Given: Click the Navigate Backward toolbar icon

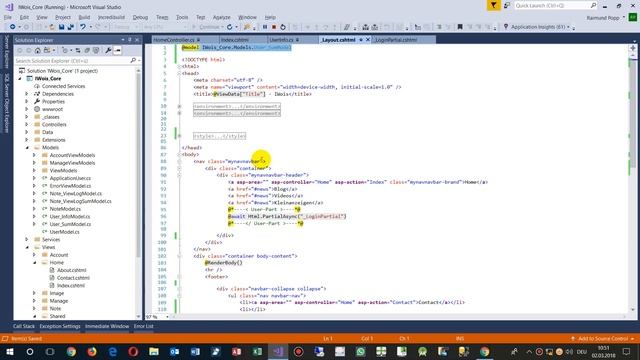Looking at the screenshot, I should (13, 27).
